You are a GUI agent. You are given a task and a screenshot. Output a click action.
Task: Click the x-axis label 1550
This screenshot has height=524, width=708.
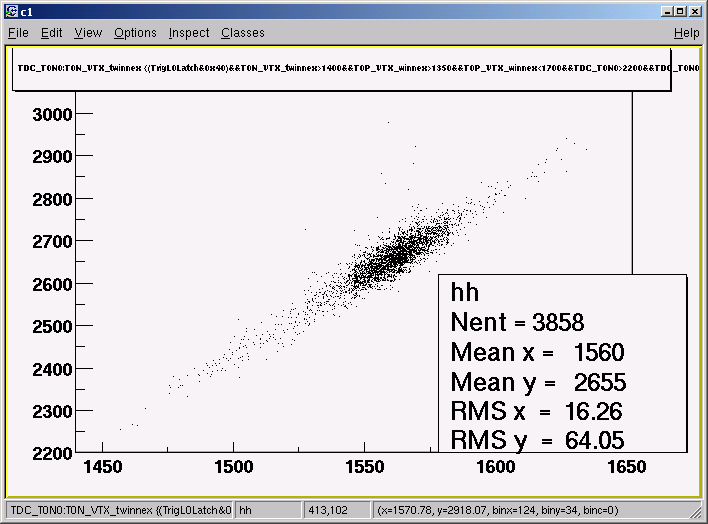[364, 467]
